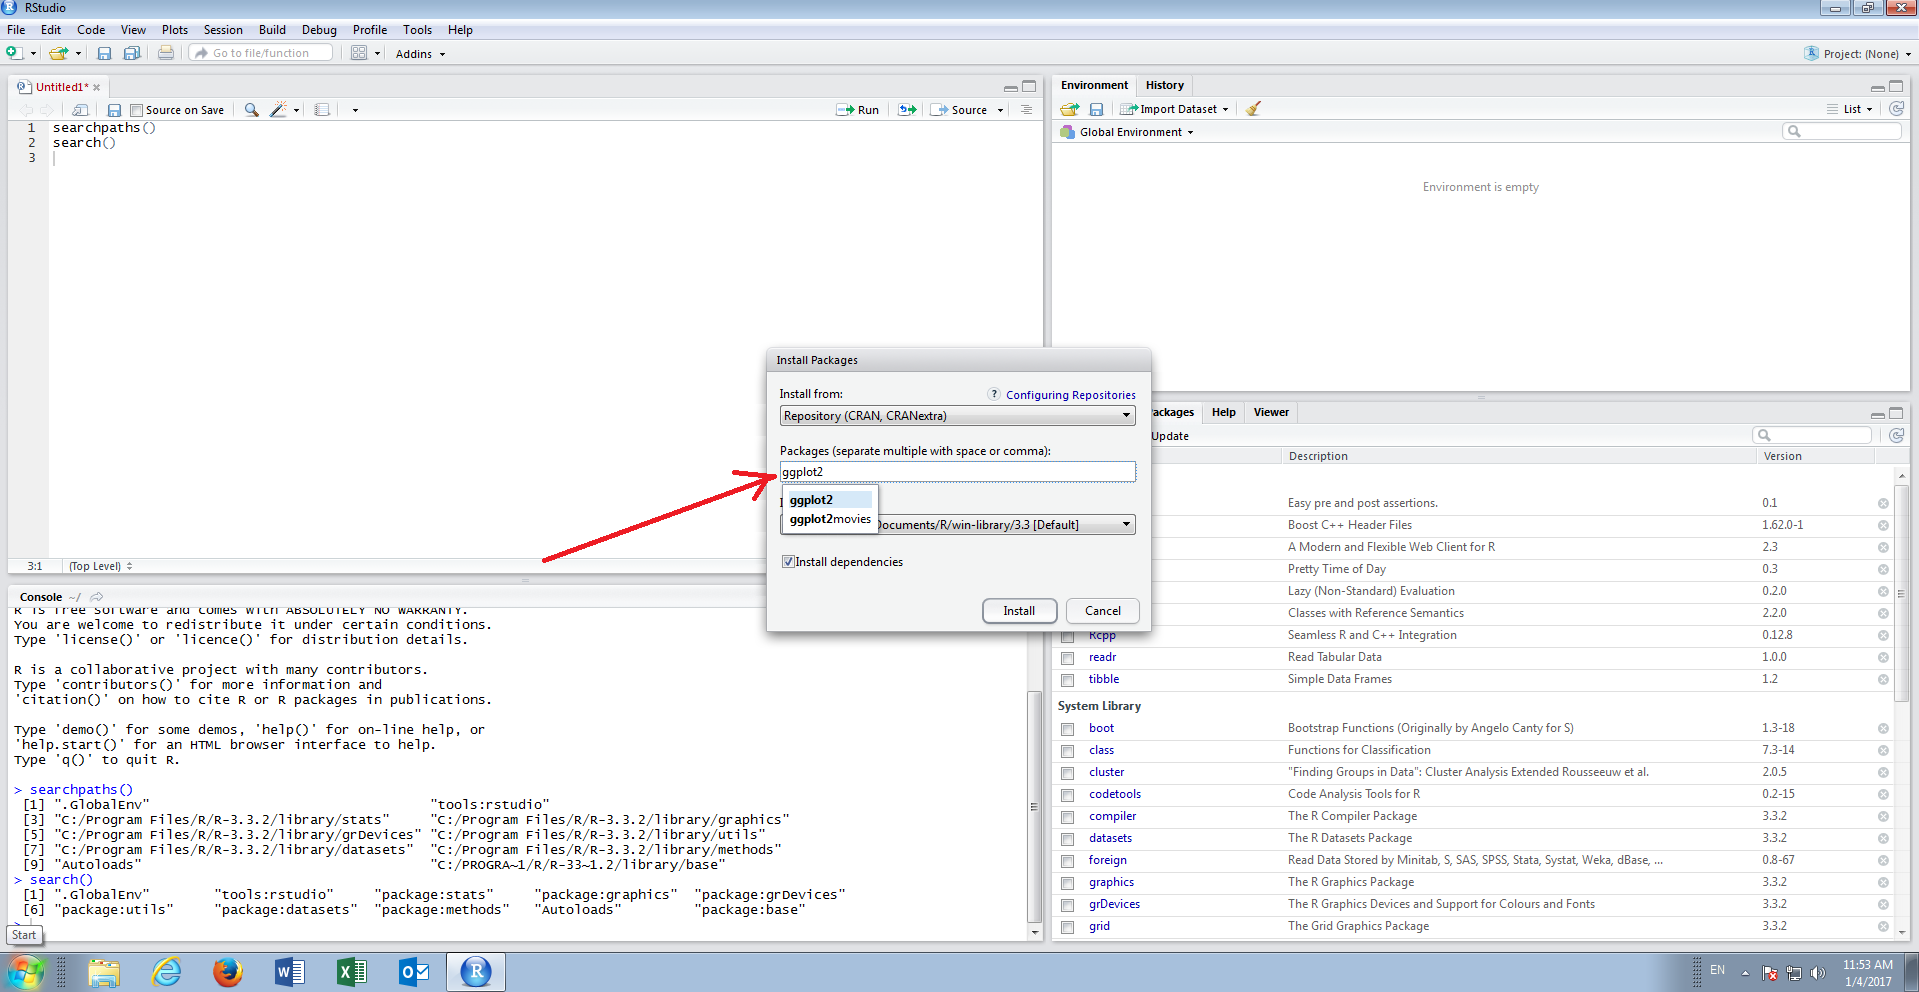Click the Packages name input field
Viewport: 1919px width, 992px height.
(x=958, y=472)
